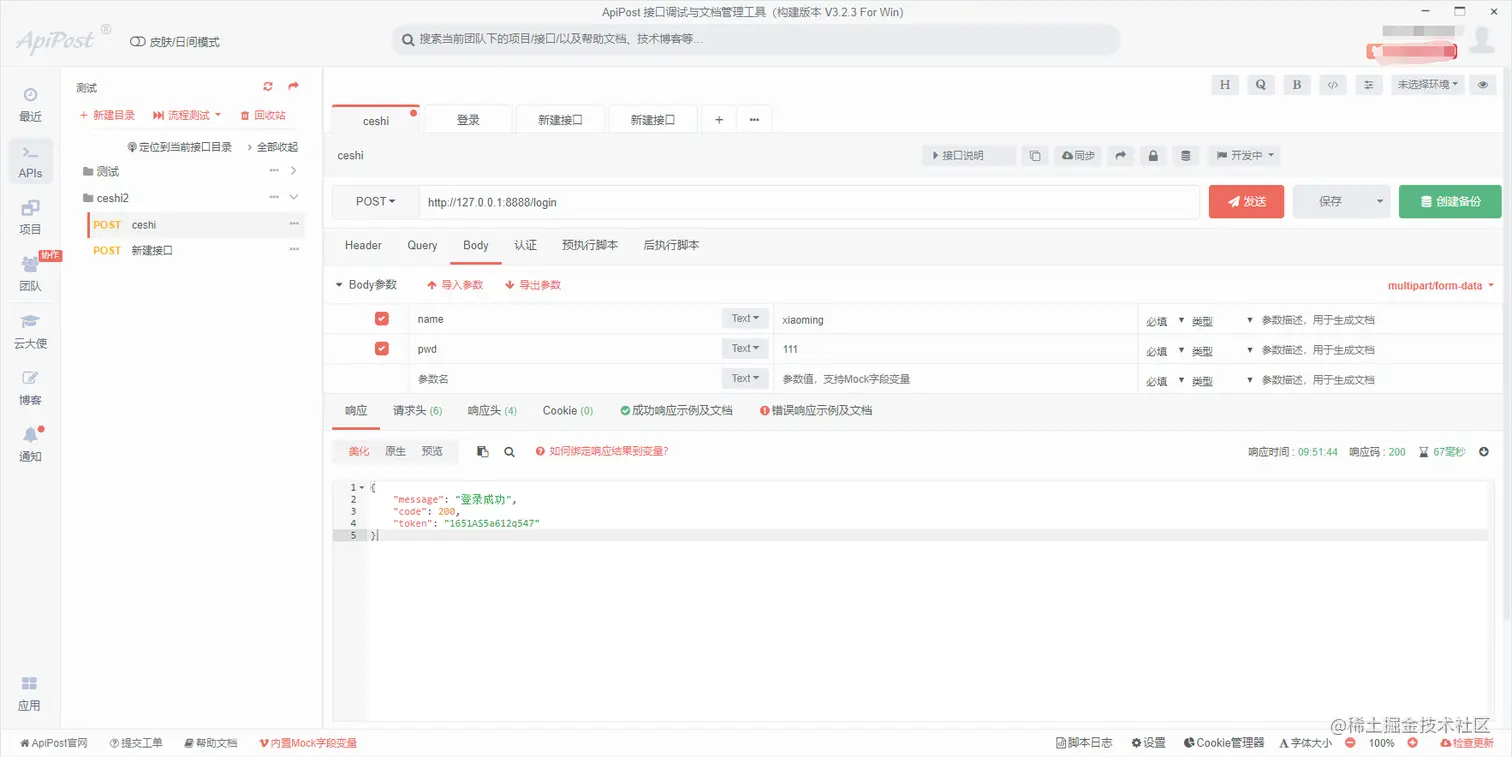Open the 云大使 sidebar icon
Viewport: 1512px width, 757px height.
pos(30,331)
